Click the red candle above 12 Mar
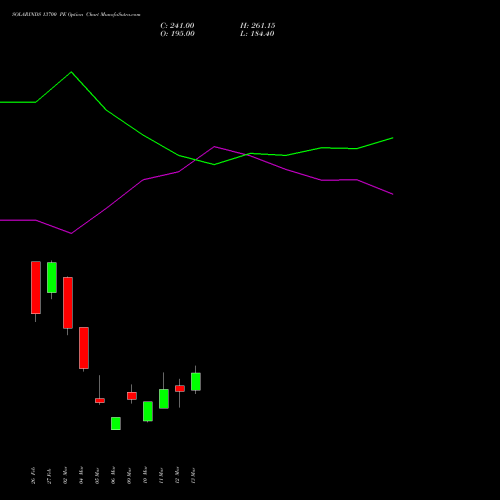 (180, 388)
